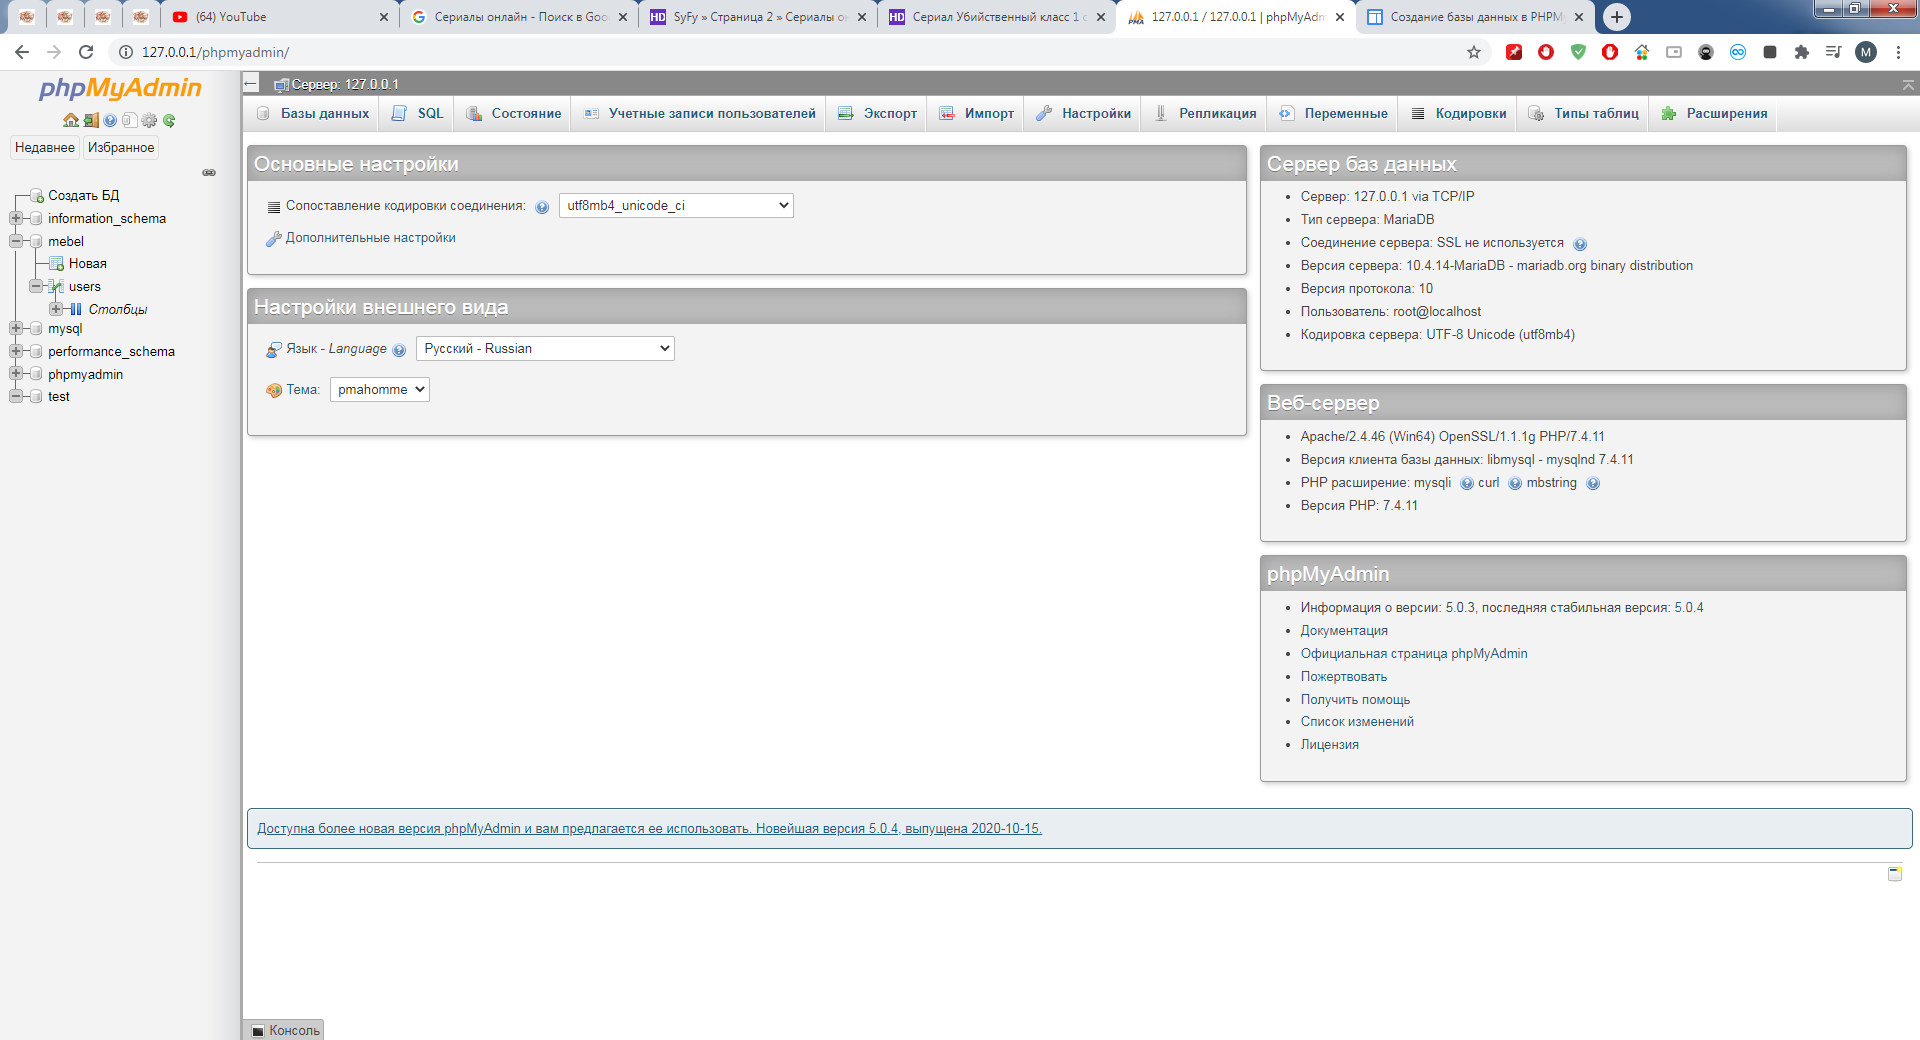Open Chrome three-dot menu
The height and width of the screenshot is (1040, 1920).
(1898, 52)
